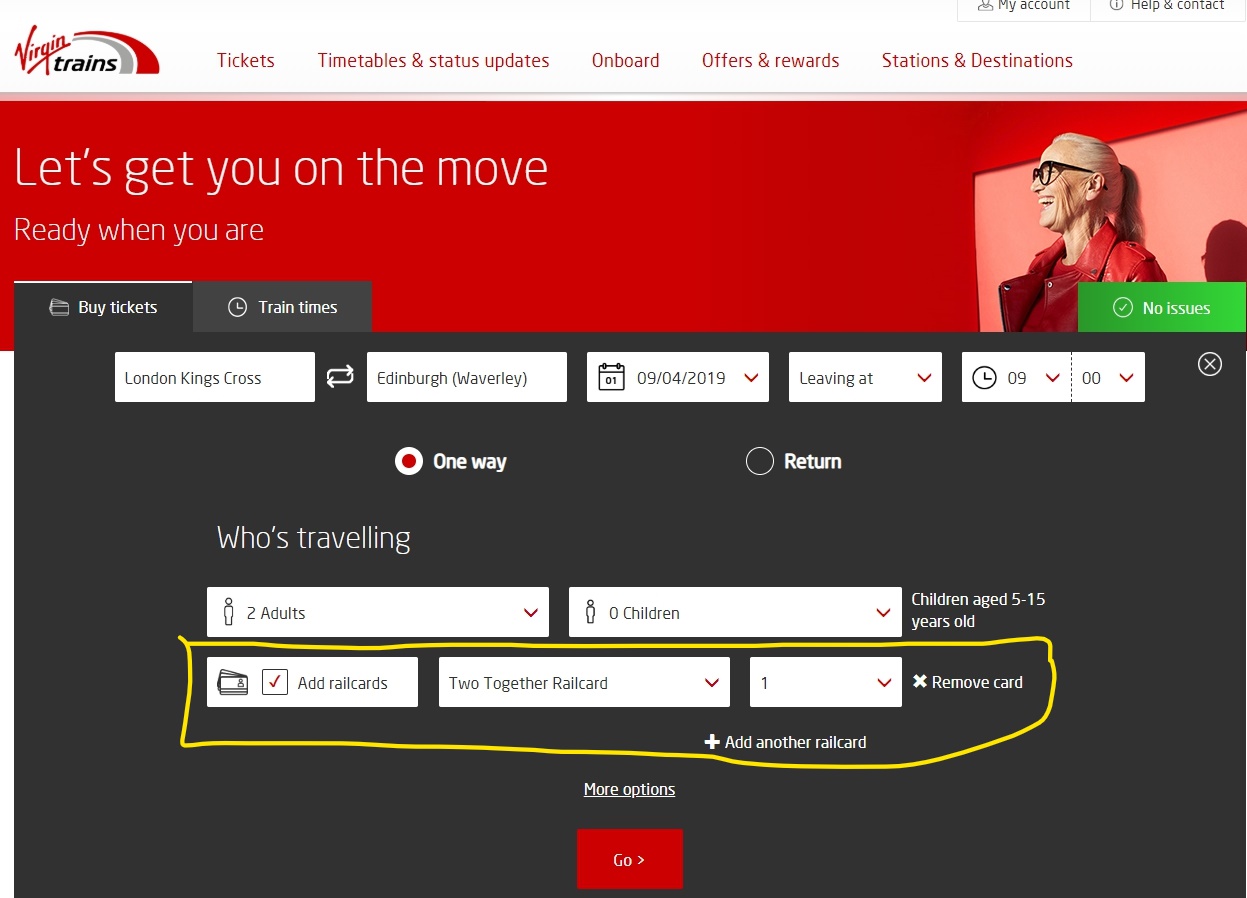Open Stations & Destinations menu
This screenshot has width=1247, height=898.
tap(977, 60)
